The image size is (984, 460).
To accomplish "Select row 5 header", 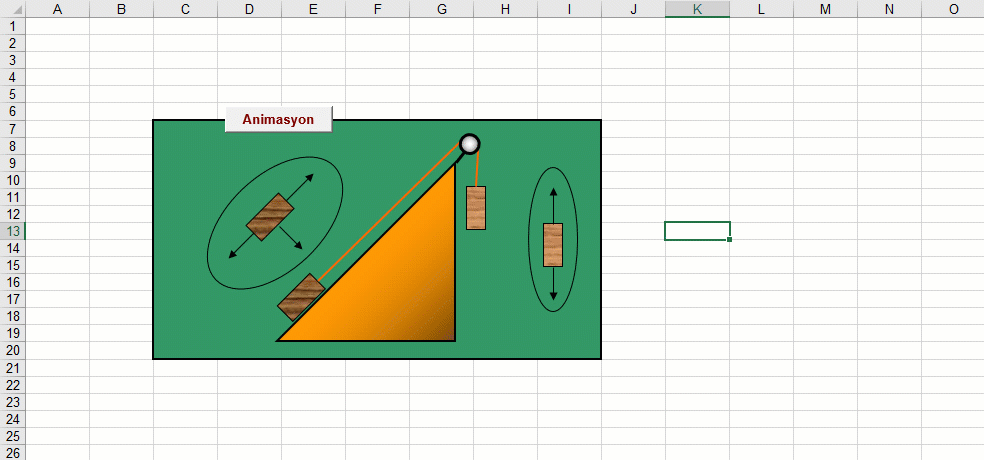I will 13,94.
